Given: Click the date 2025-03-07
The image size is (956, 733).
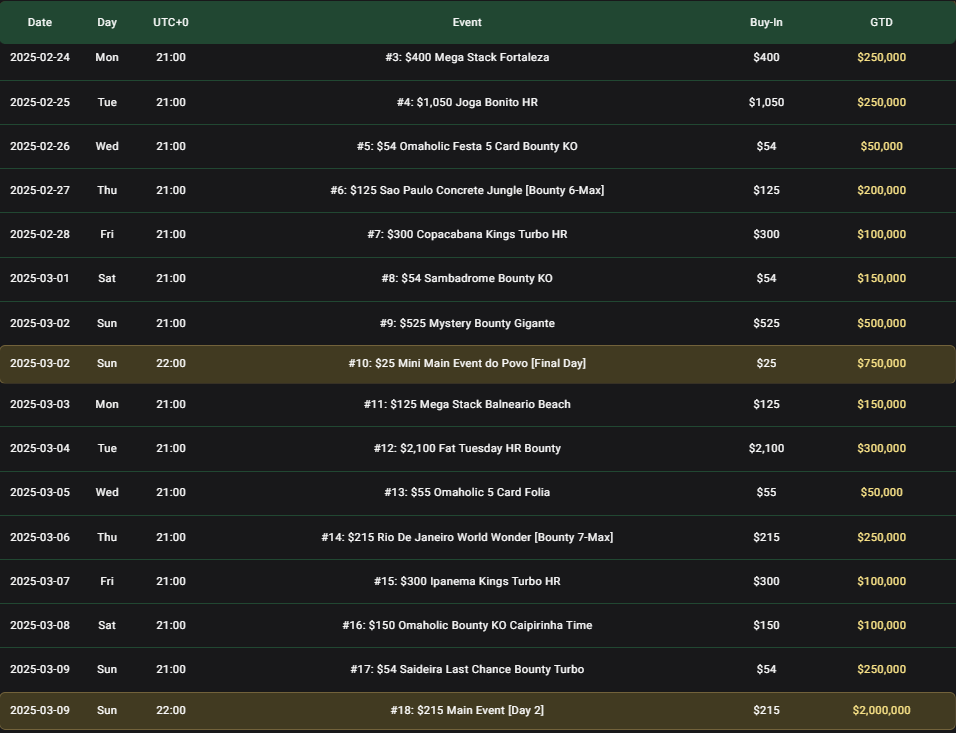Looking at the screenshot, I should pos(40,581).
